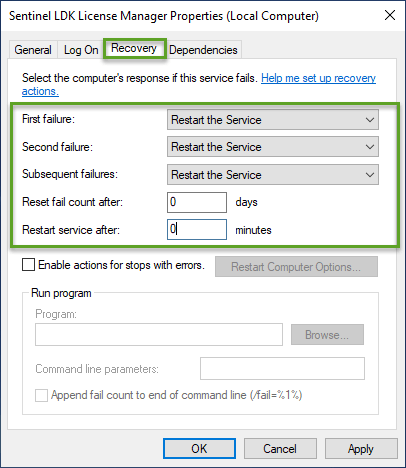Click the Cancel button
The height and width of the screenshot is (468, 406).
pyautogui.click(x=280, y=449)
